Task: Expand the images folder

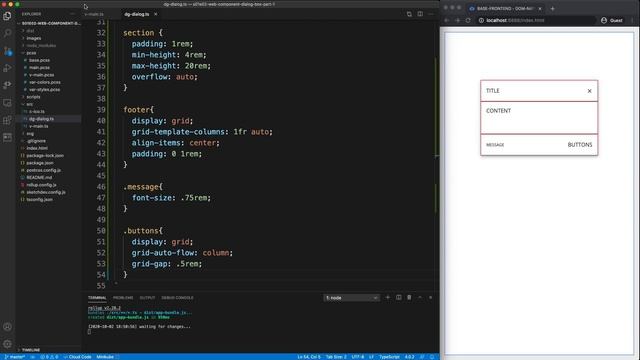Action: (x=33, y=38)
